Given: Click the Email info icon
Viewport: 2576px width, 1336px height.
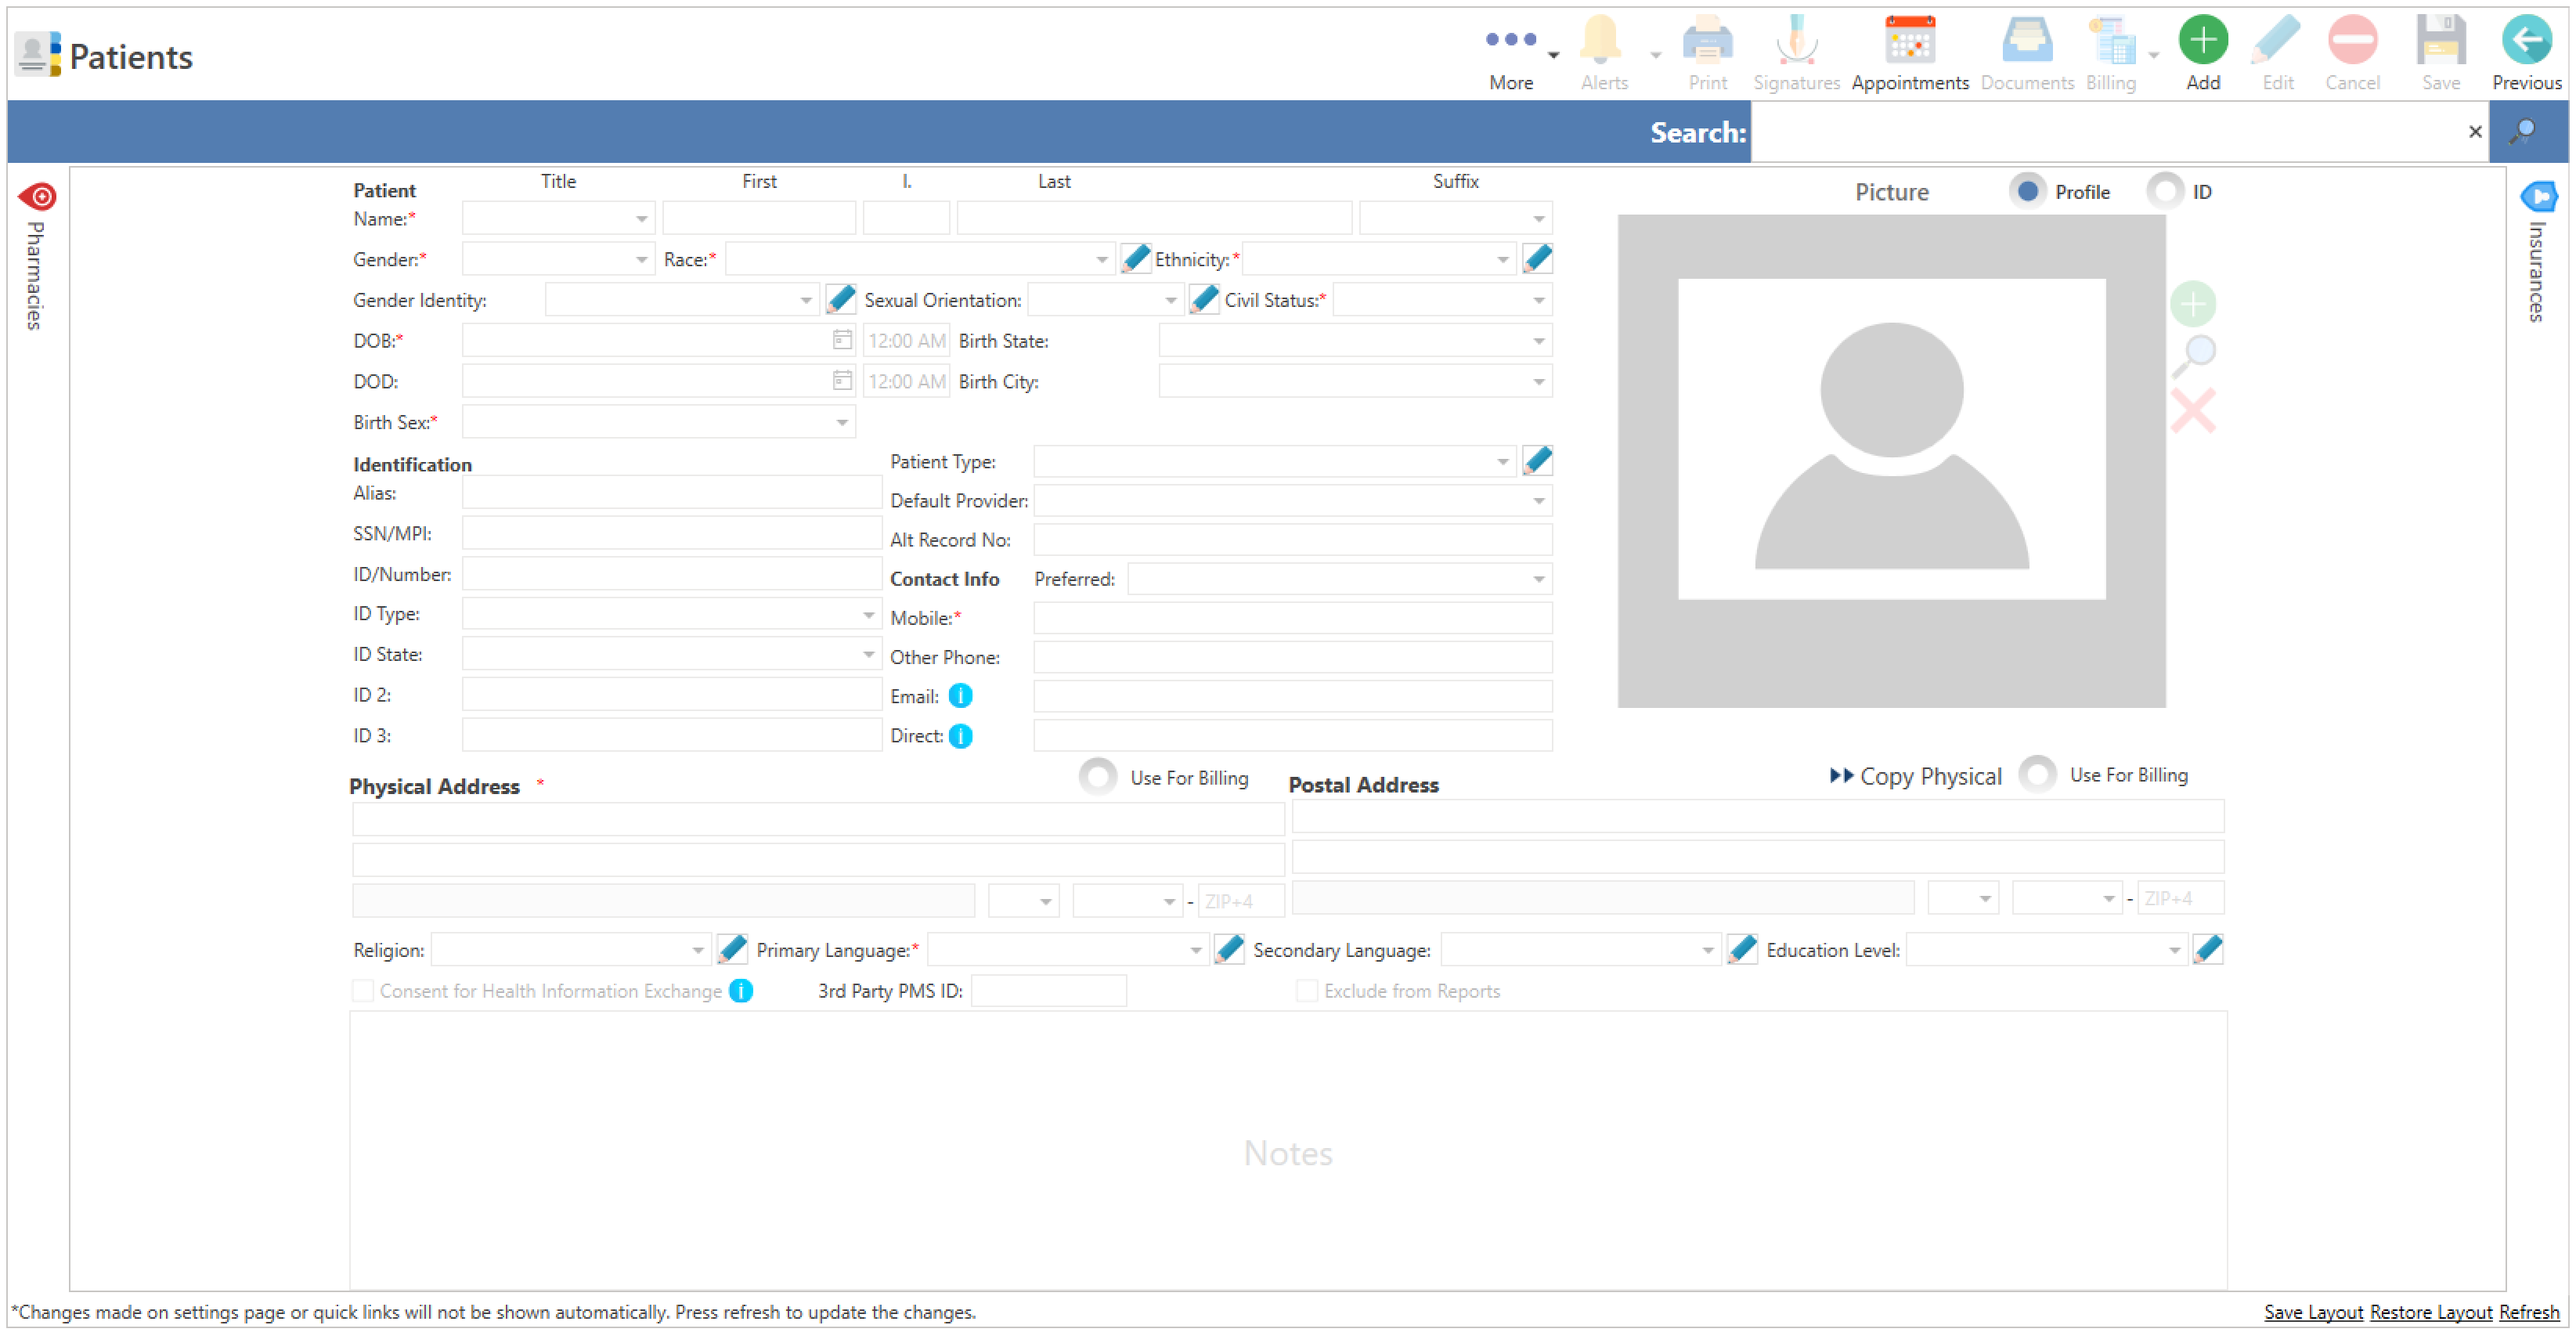Looking at the screenshot, I should coord(960,696).
